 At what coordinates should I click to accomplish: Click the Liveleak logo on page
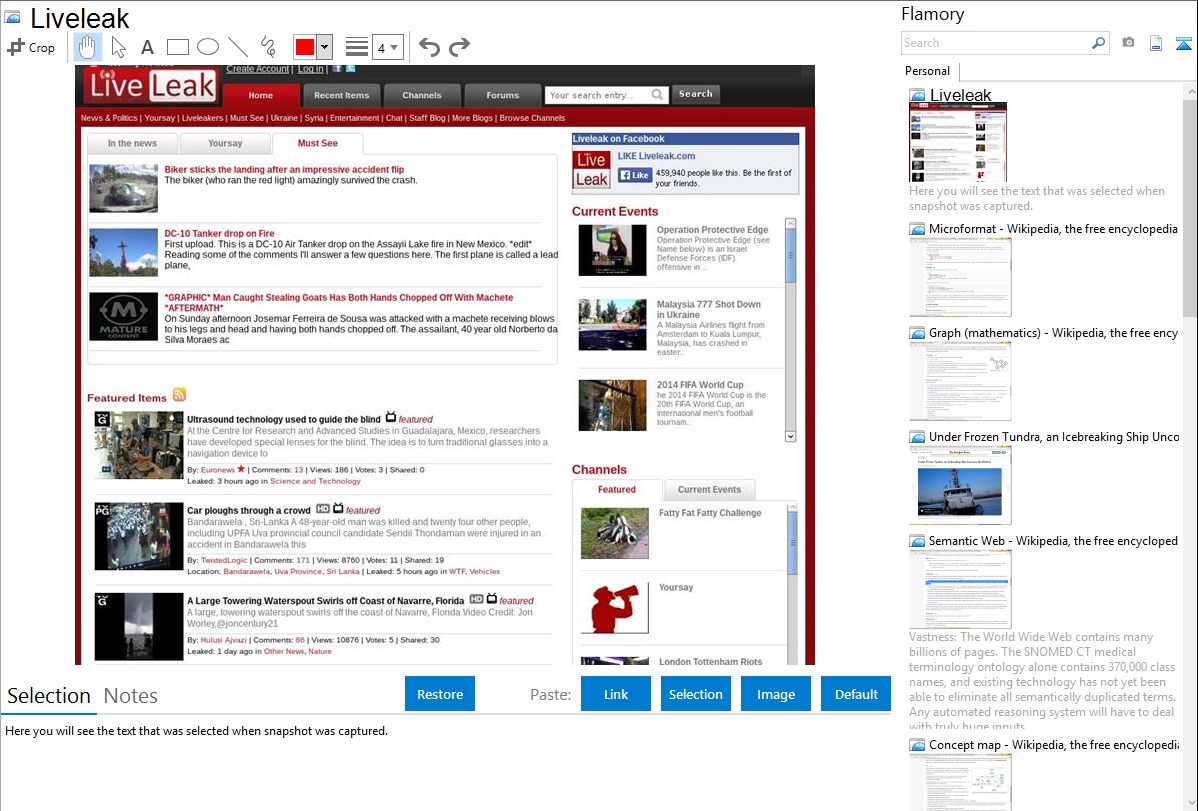pyautogui.click(x=152, y=86)
